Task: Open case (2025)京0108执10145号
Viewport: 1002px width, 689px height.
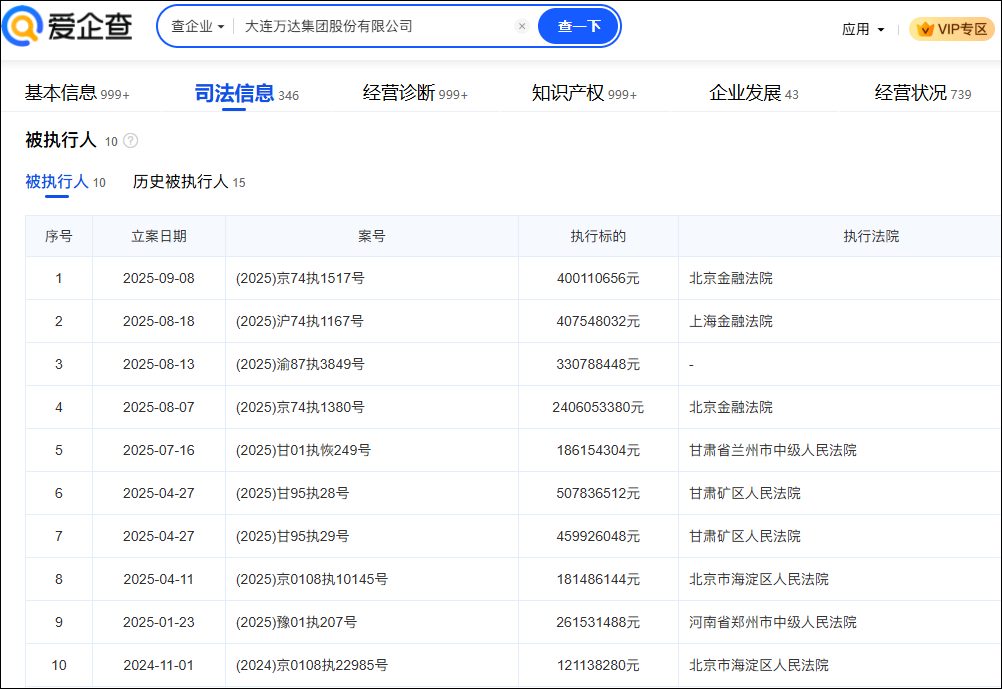Action: click(x=311, y=579)
